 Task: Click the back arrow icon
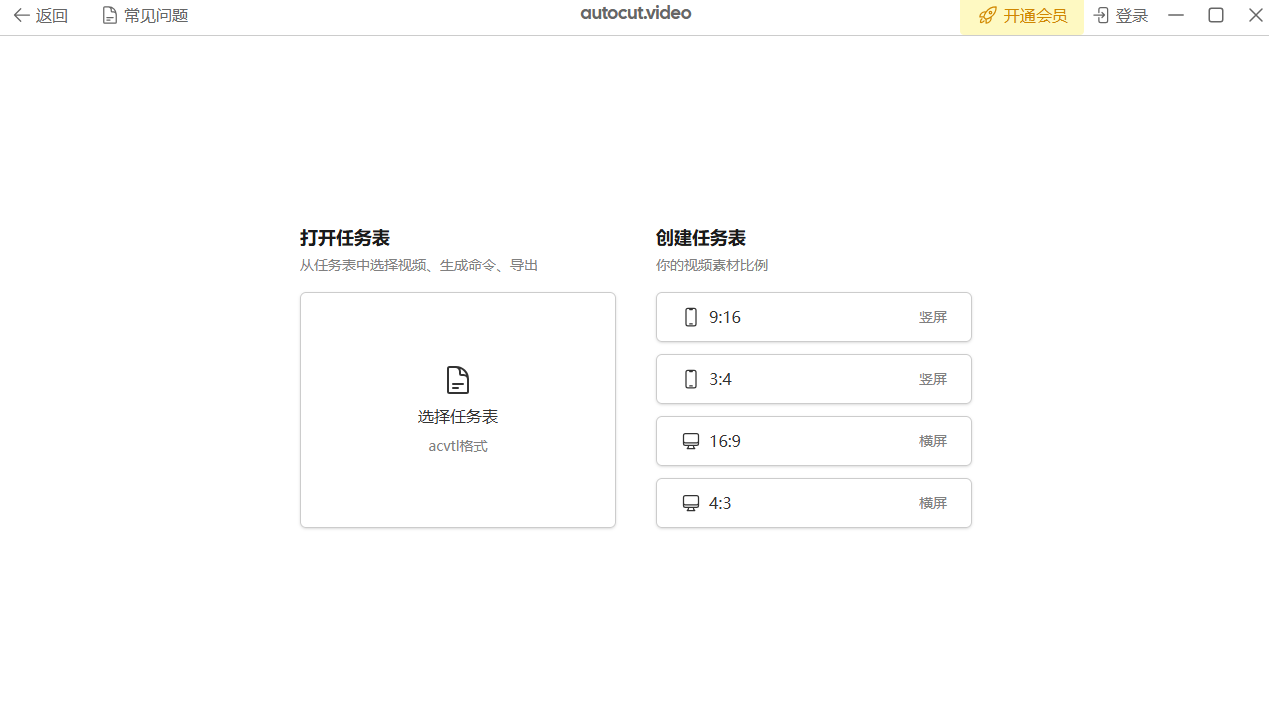point(20,16)
